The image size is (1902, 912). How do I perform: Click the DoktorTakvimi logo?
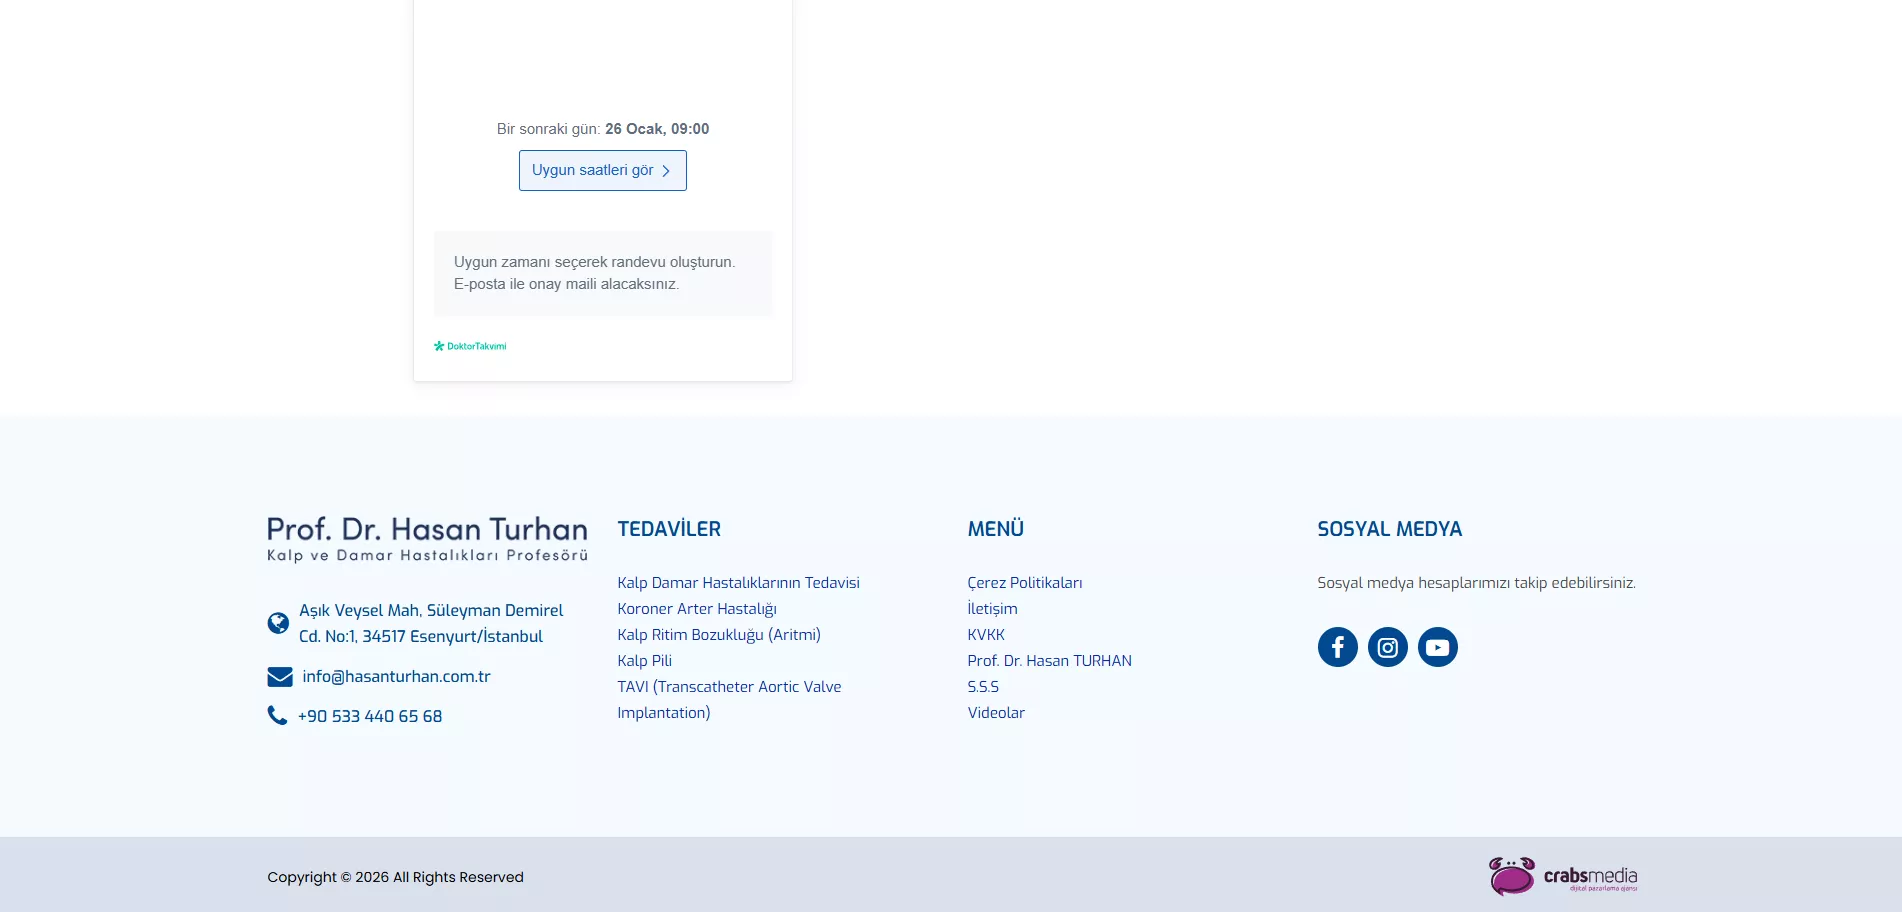coord(470,346)
